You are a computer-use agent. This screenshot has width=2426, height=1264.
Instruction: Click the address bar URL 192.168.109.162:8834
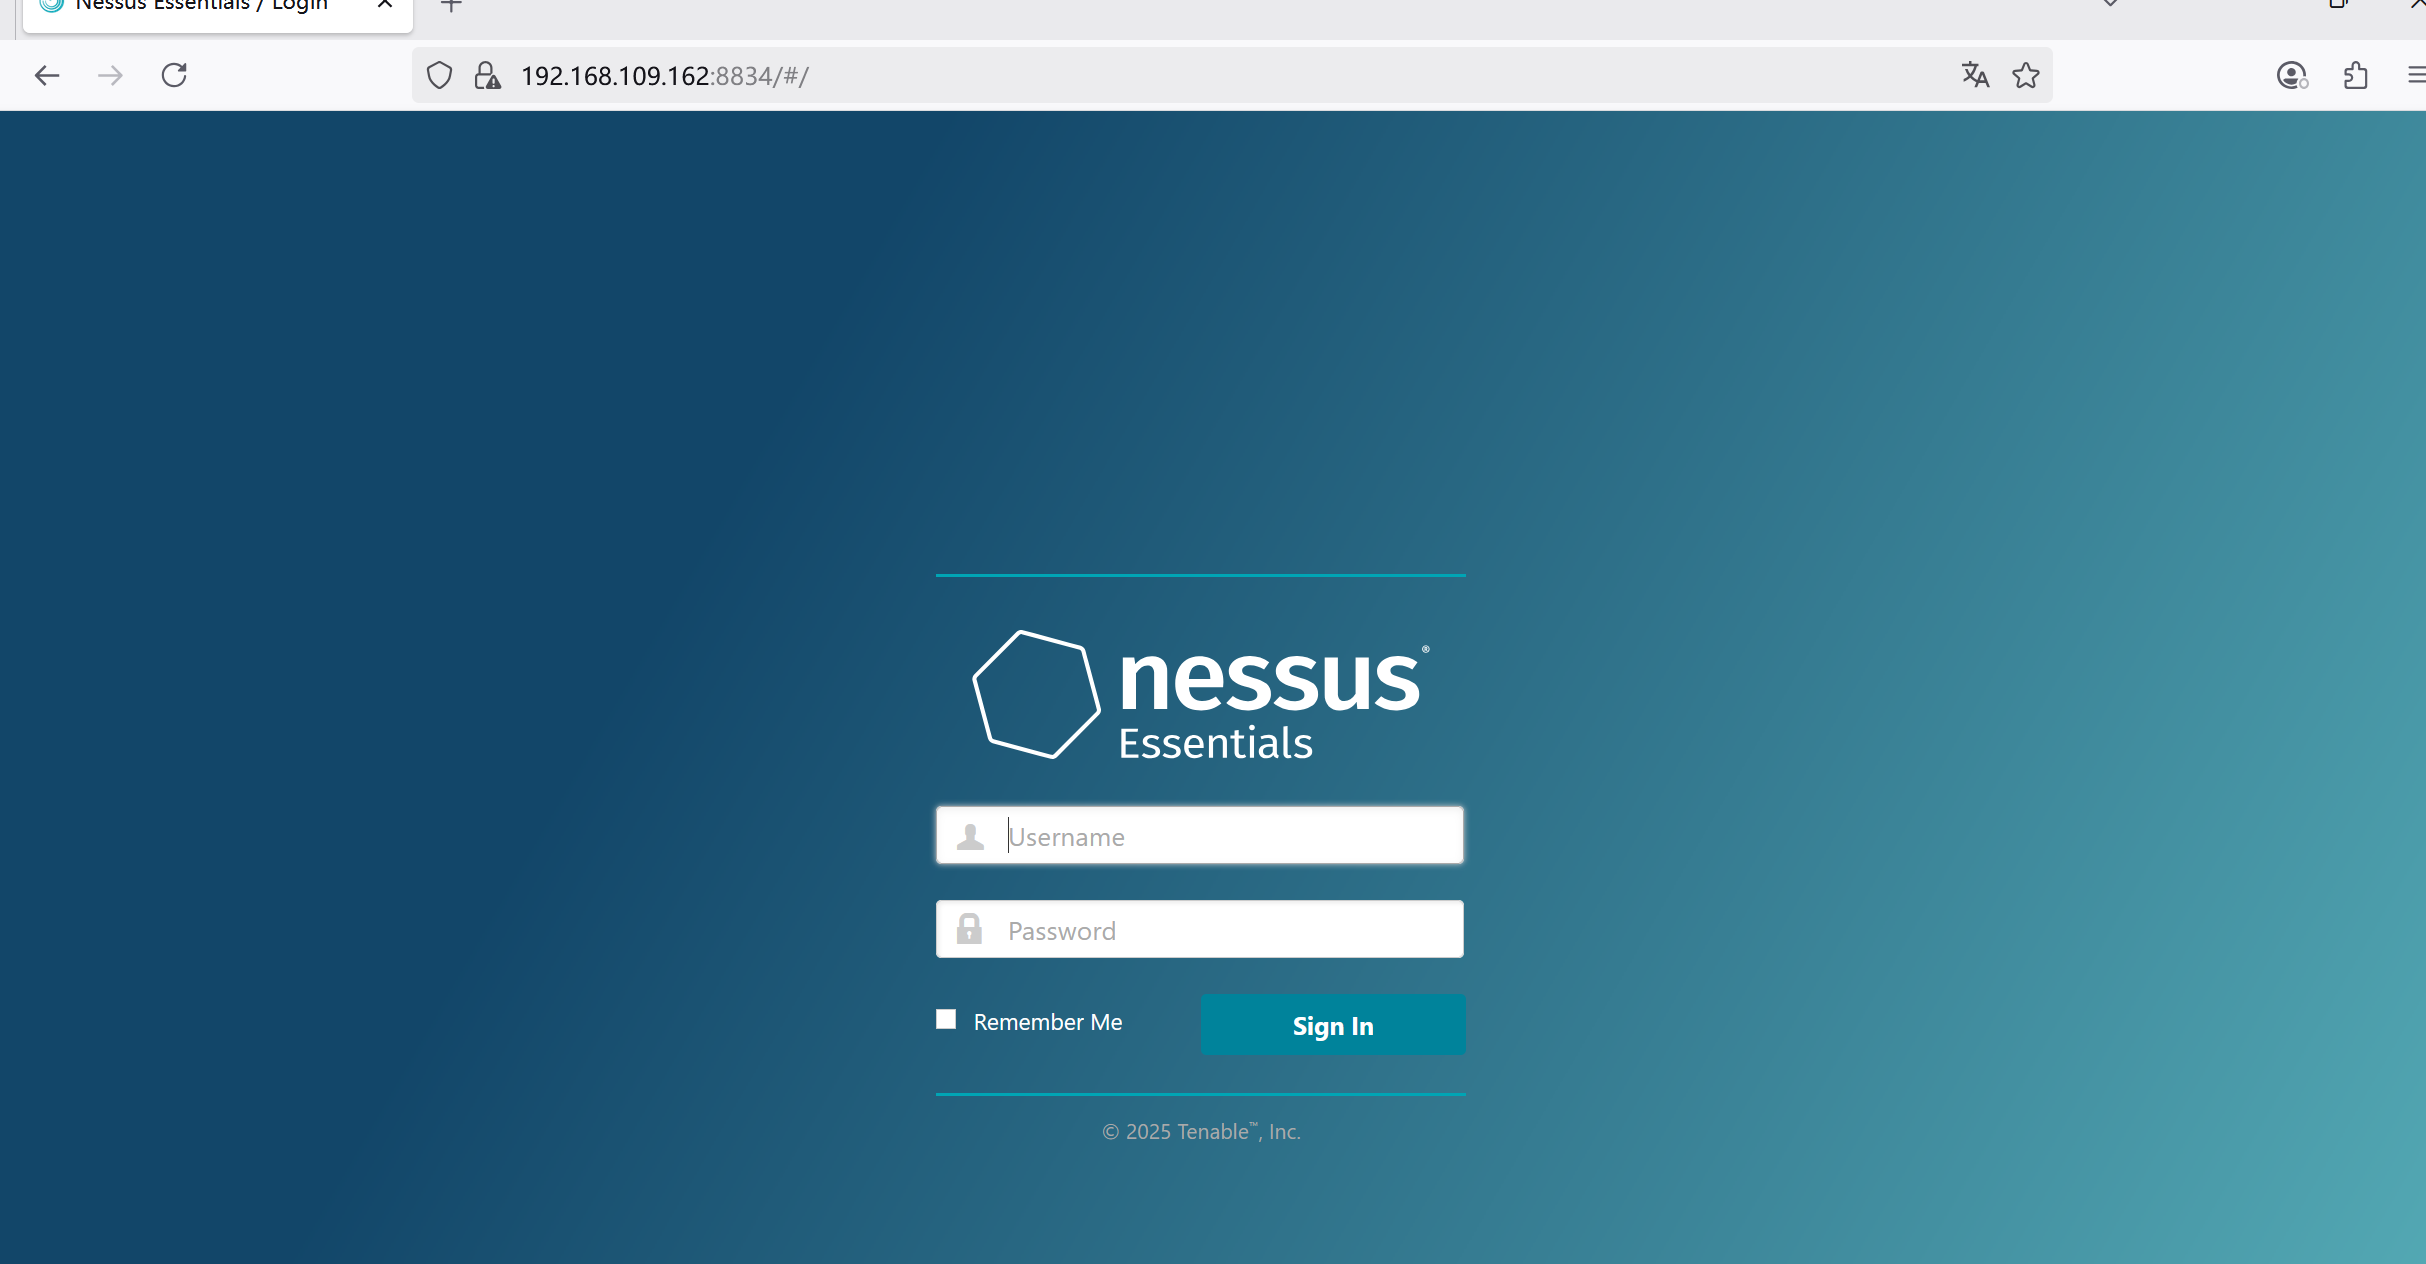(x=664, y=76)
